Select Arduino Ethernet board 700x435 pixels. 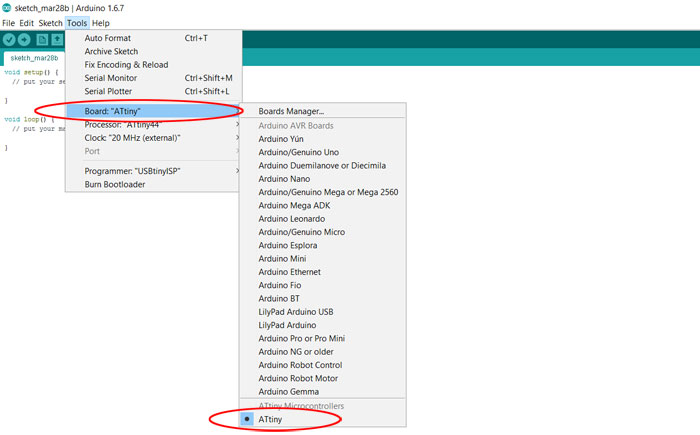(323, 272)
